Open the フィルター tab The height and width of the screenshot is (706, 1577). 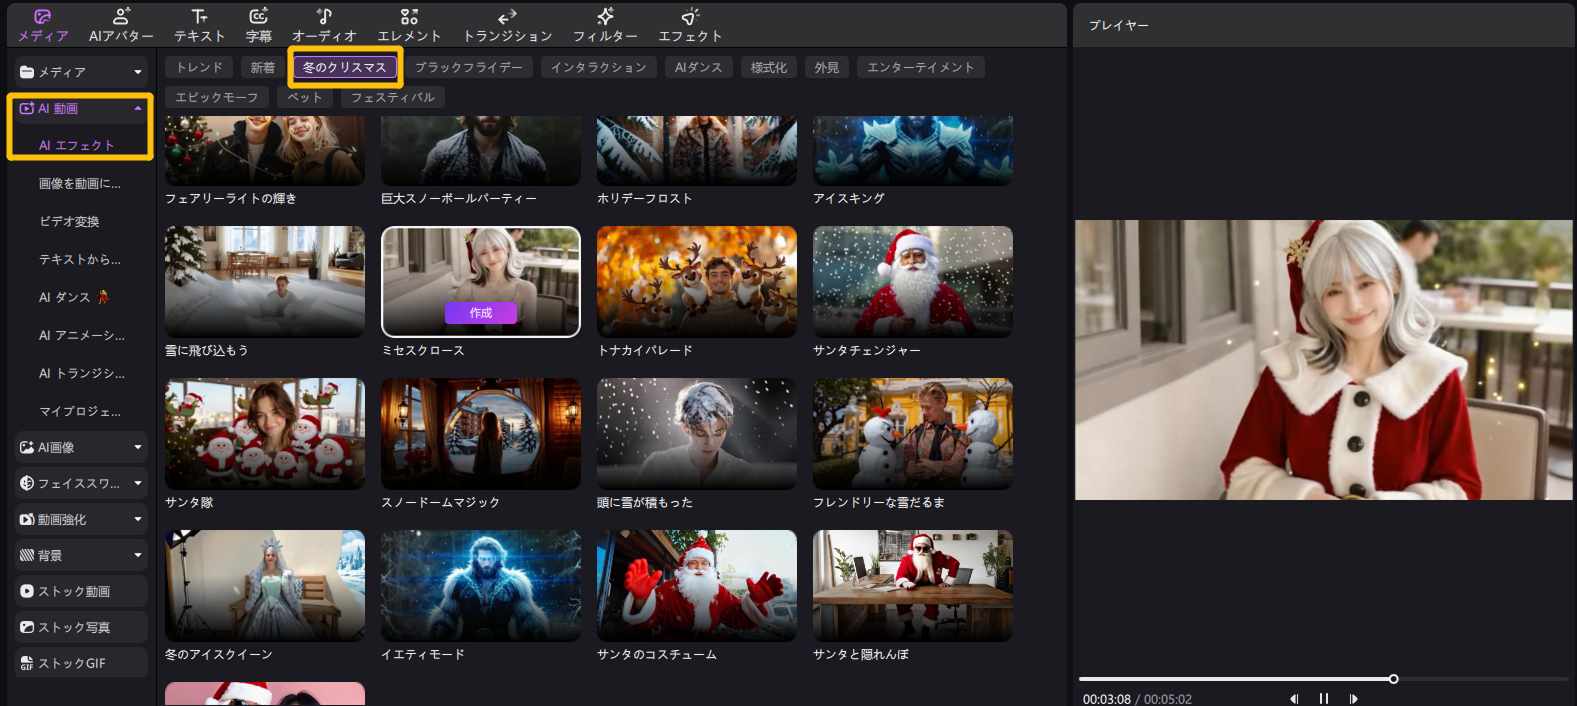click(605, 25)
